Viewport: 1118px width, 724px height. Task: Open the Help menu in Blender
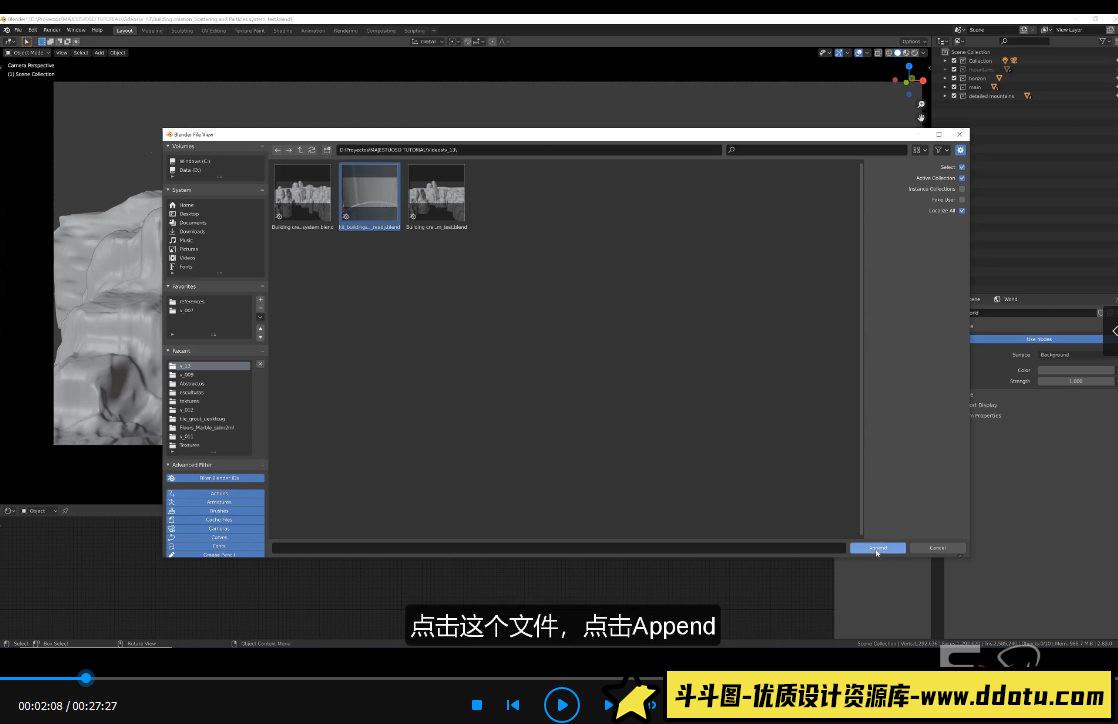[x=98, y=31]
